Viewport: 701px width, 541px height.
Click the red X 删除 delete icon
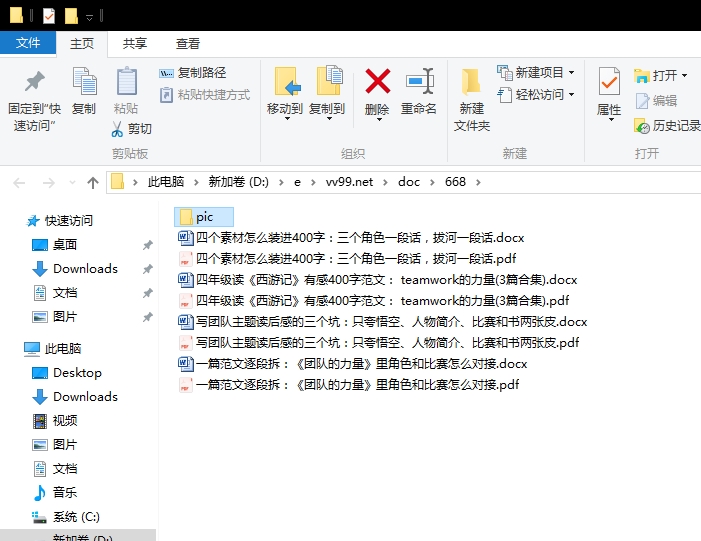pyautogui.click(x=378, y=81)
